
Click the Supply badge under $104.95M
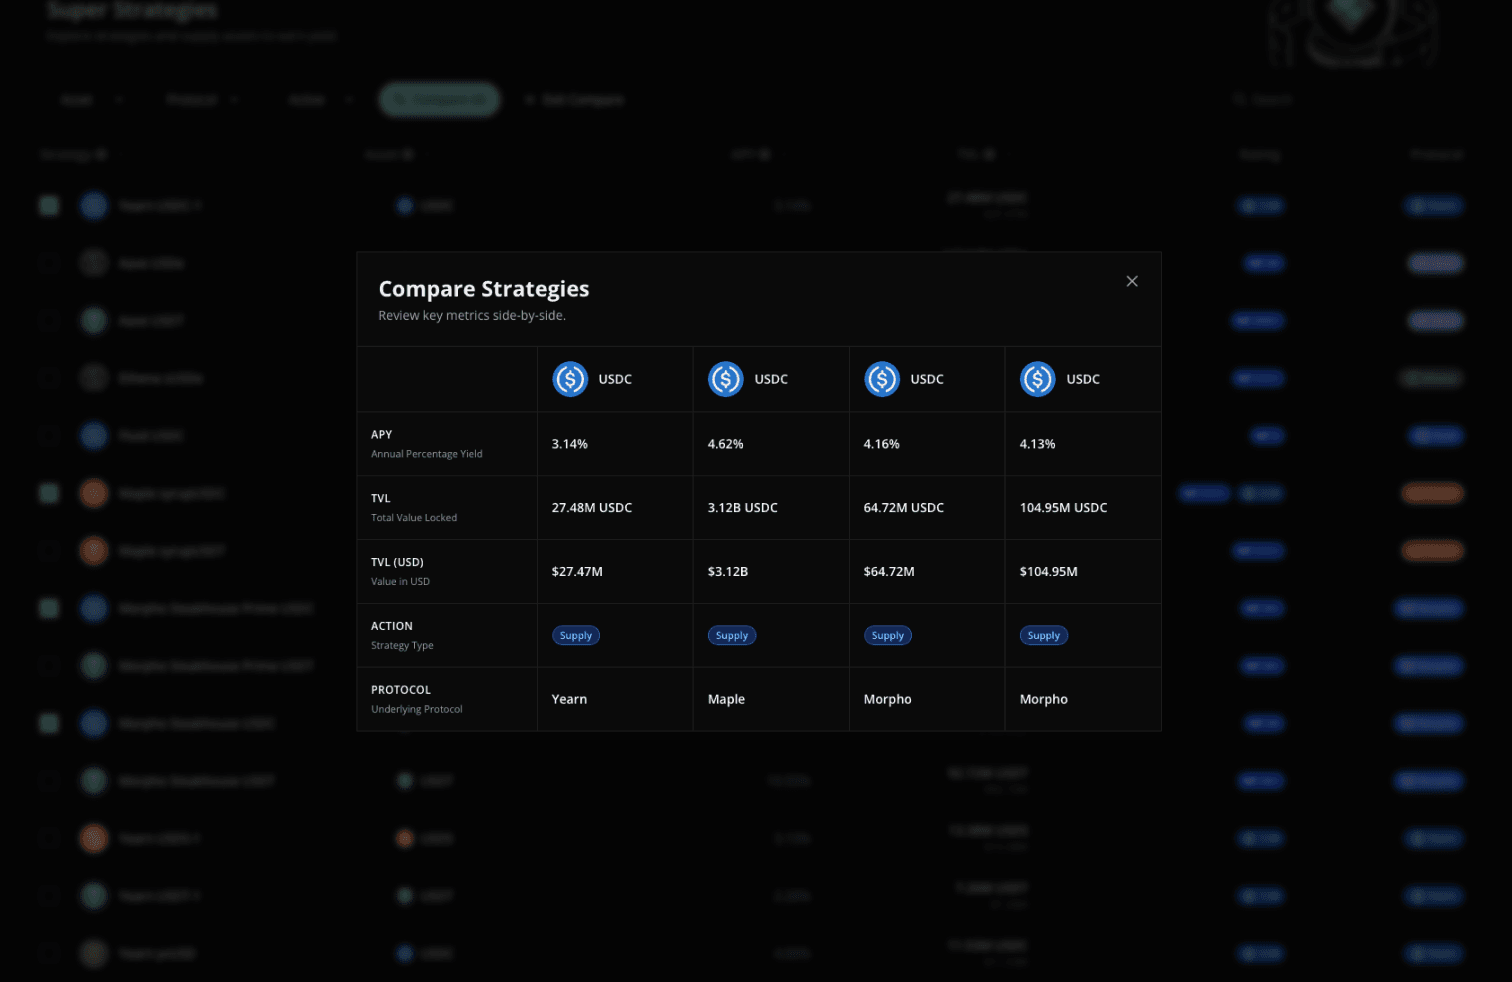(x=1044, y=635)
